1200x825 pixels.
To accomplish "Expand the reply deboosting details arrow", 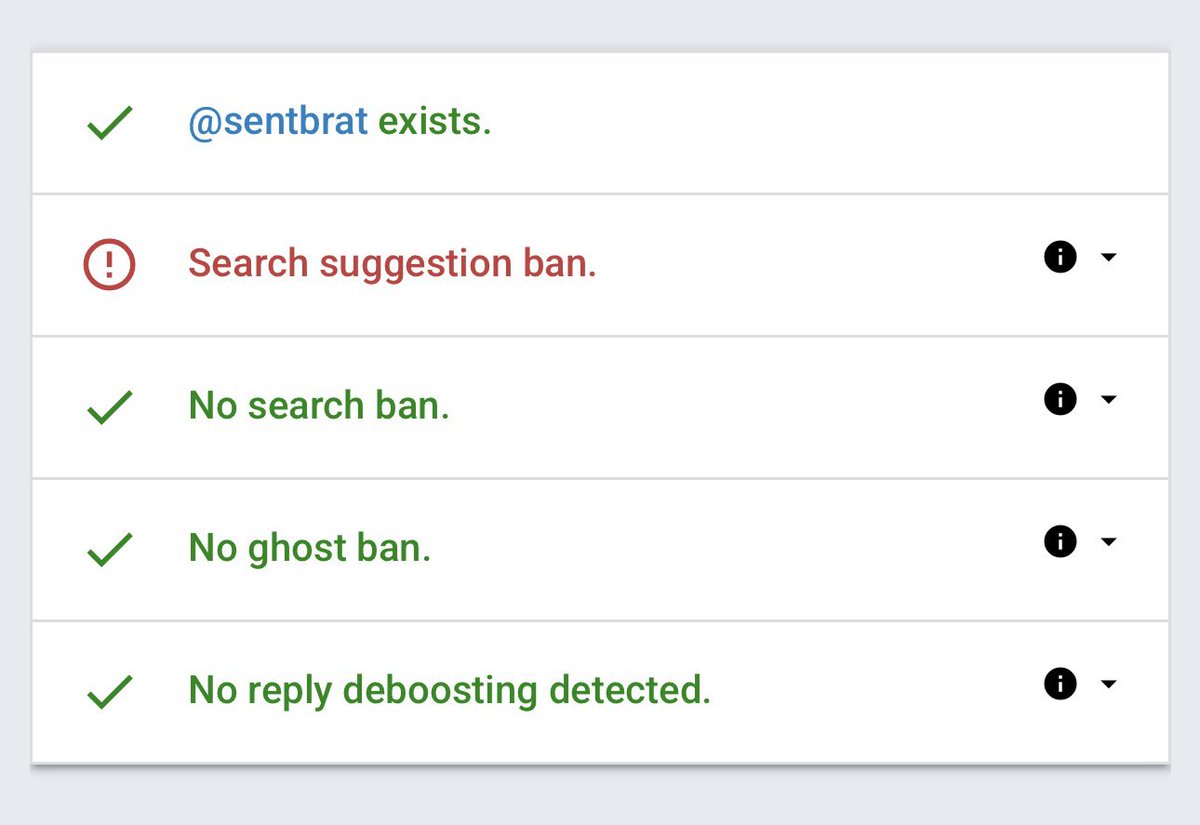I will [x=1108, y=684].
